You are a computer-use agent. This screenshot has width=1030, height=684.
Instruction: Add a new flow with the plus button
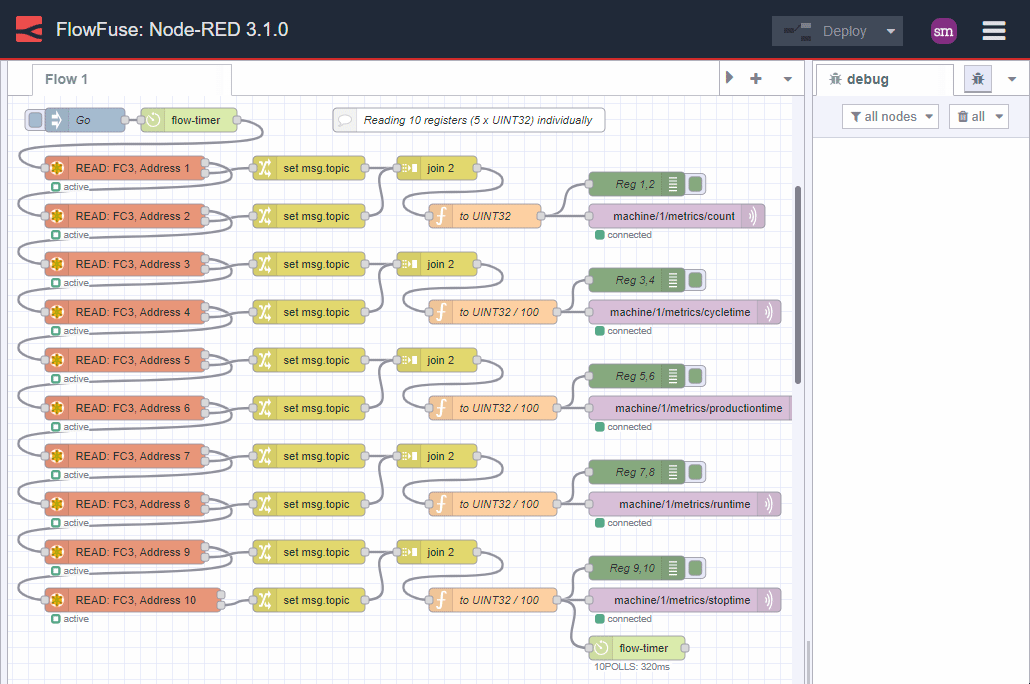pyautogui.click(x=756, y=78)
